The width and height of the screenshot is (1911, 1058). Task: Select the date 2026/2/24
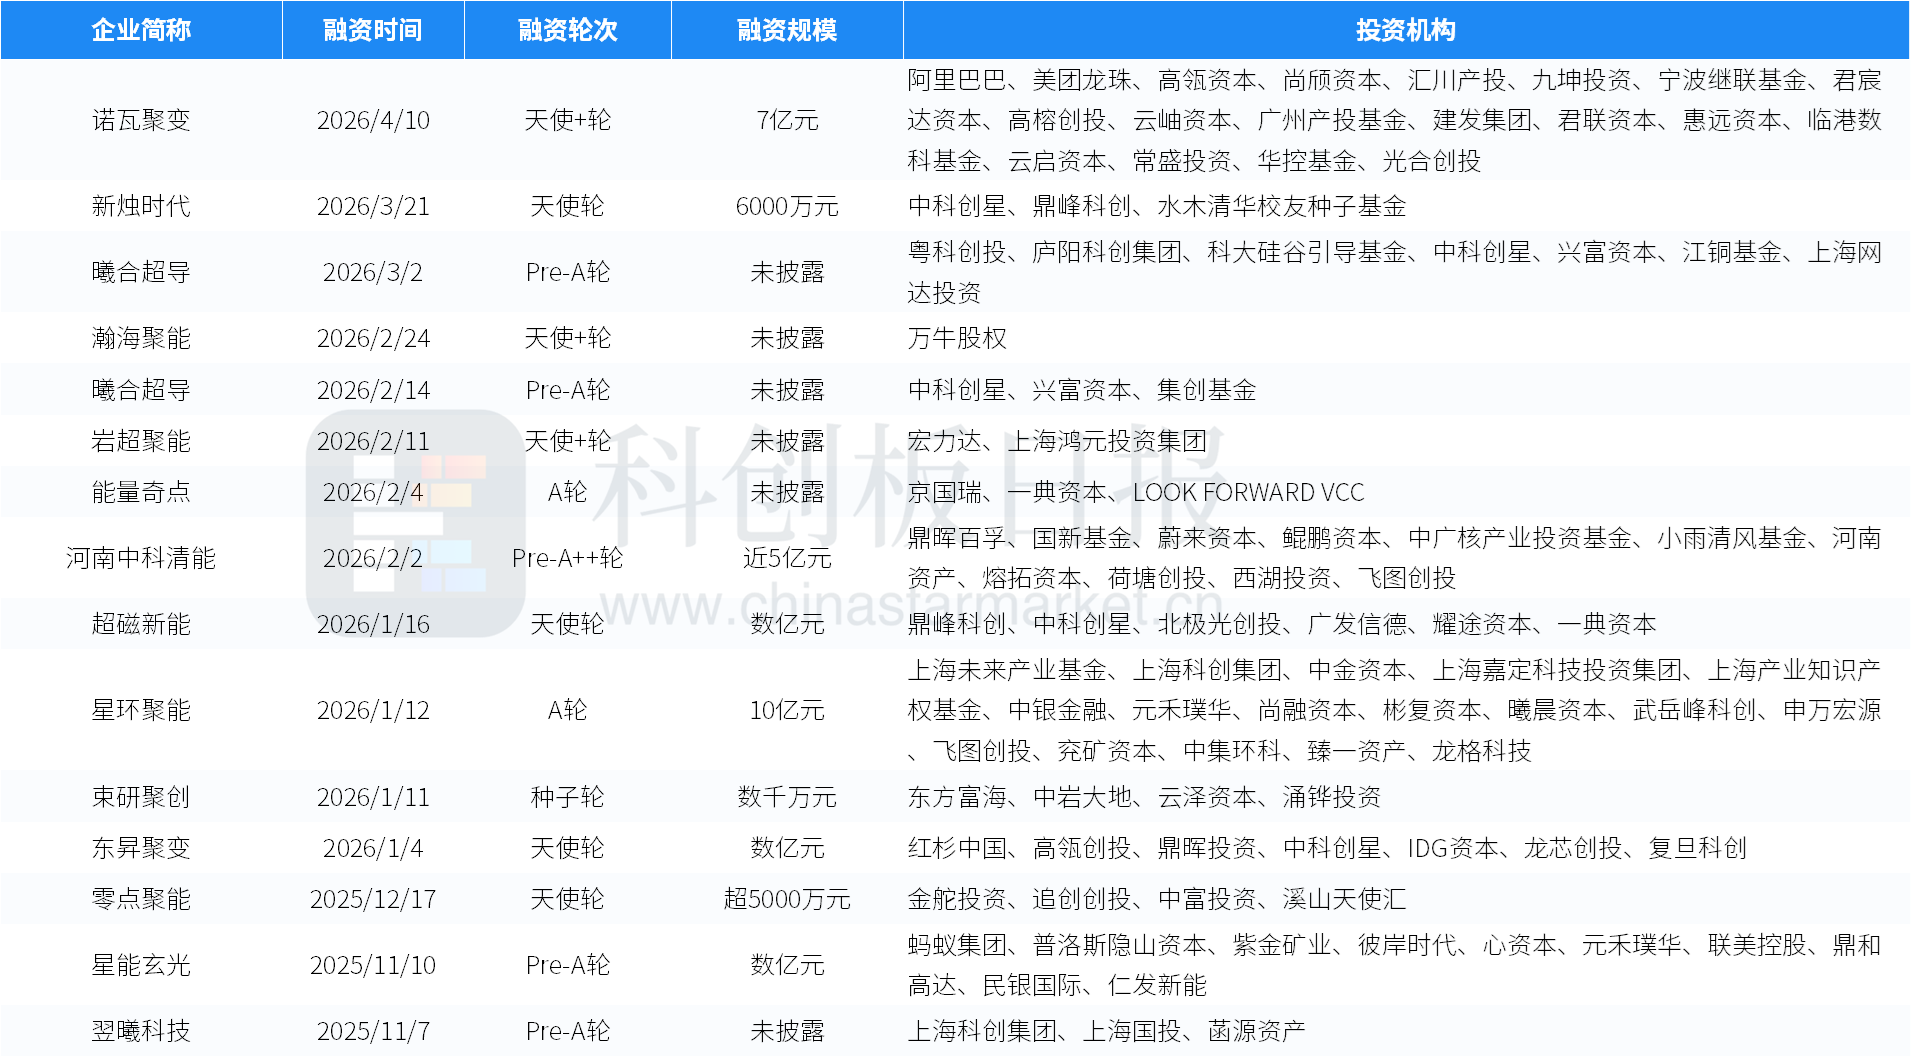(x=373, y=338)
